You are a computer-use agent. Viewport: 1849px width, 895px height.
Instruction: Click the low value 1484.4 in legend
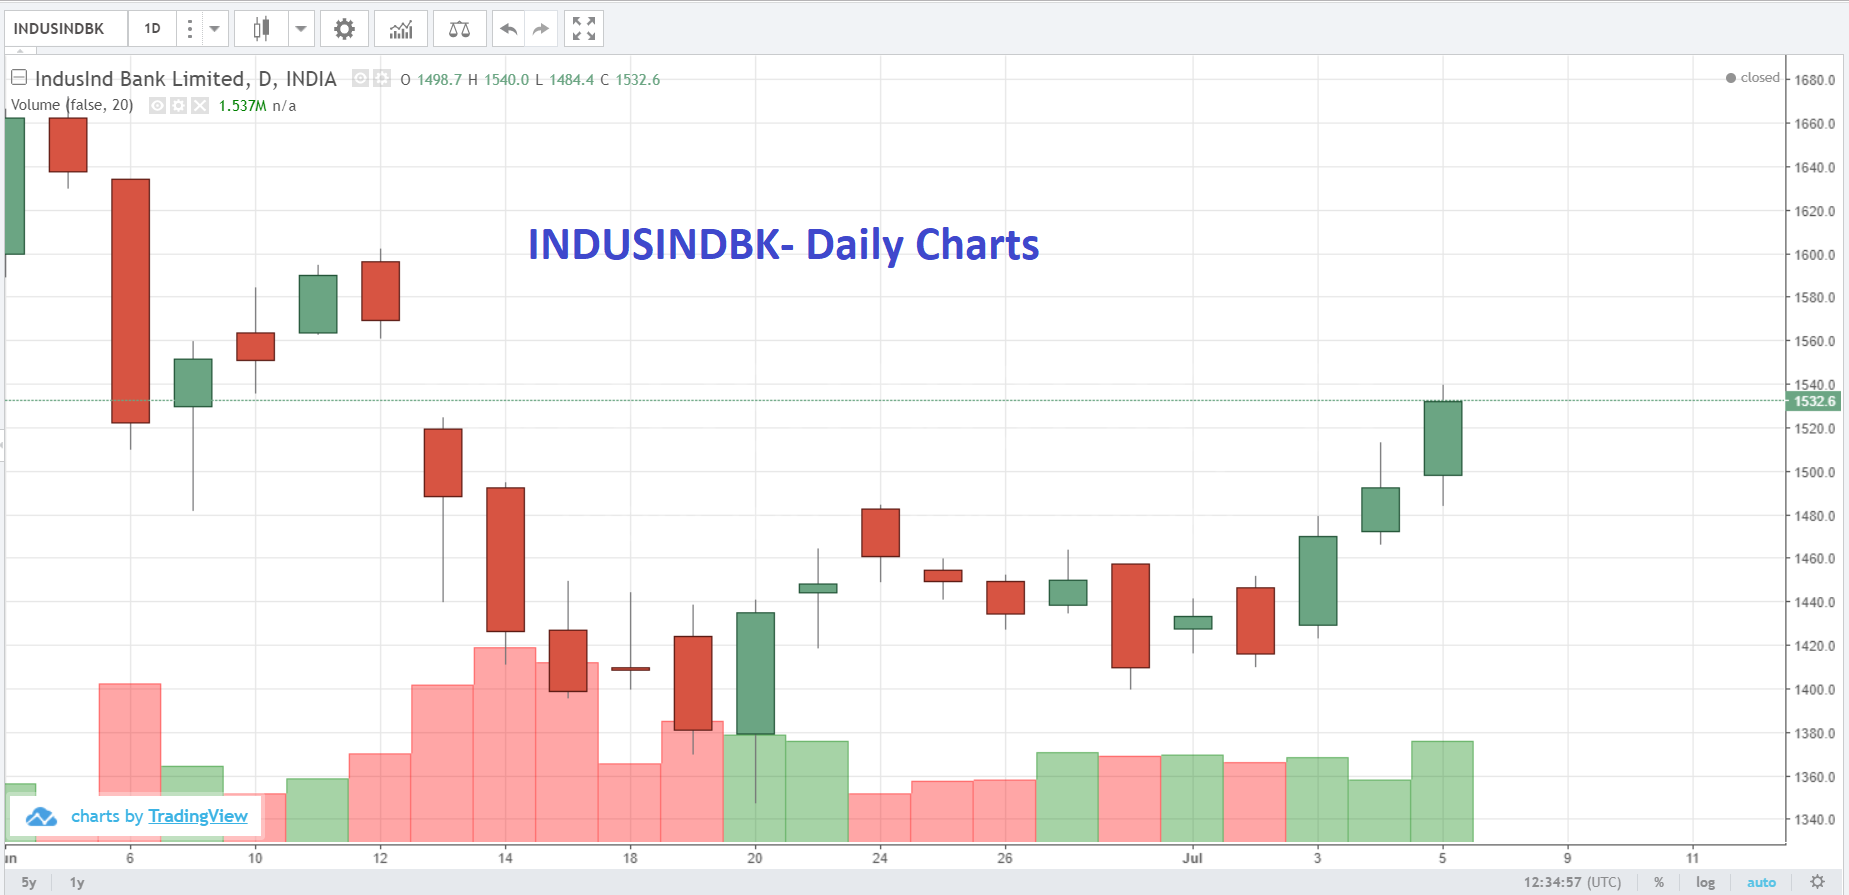pyautogui.click(x=571, y=80)
